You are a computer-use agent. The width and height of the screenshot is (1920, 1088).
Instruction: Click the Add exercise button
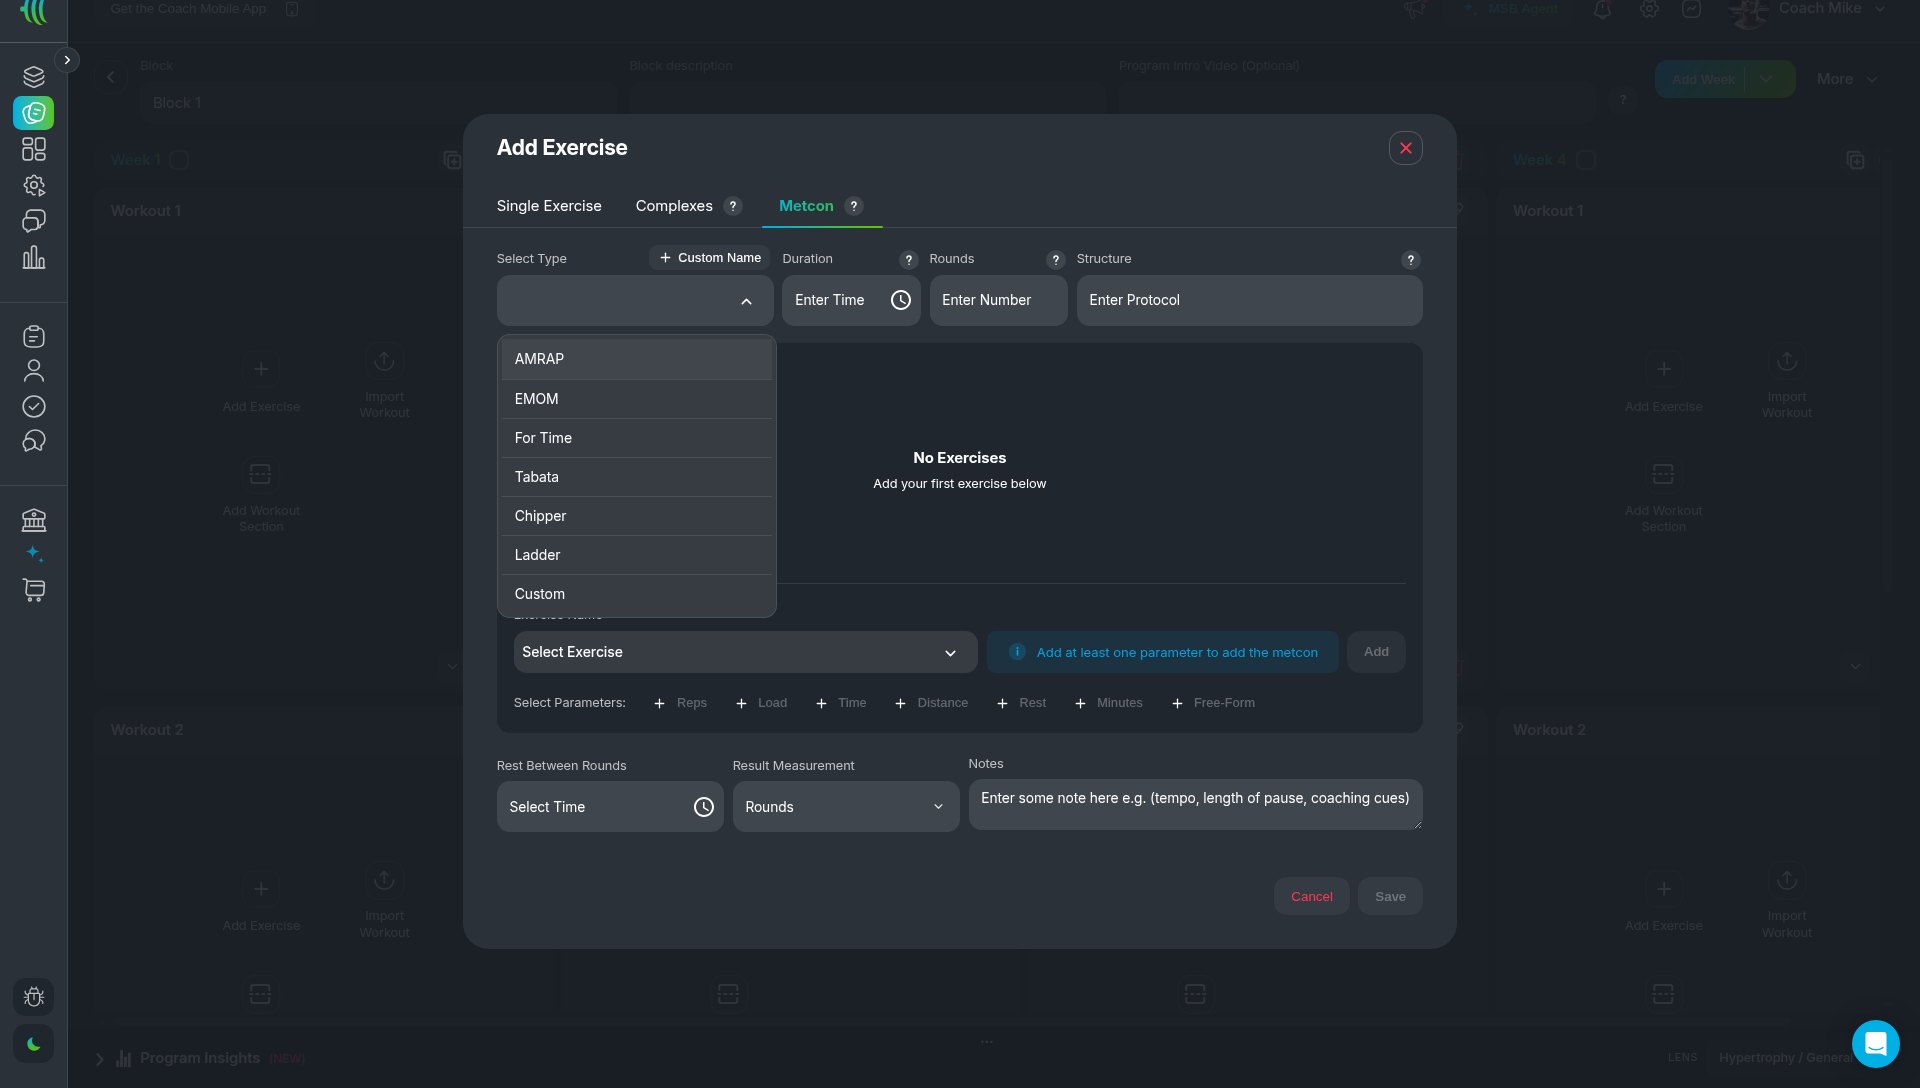point(1376,652)
